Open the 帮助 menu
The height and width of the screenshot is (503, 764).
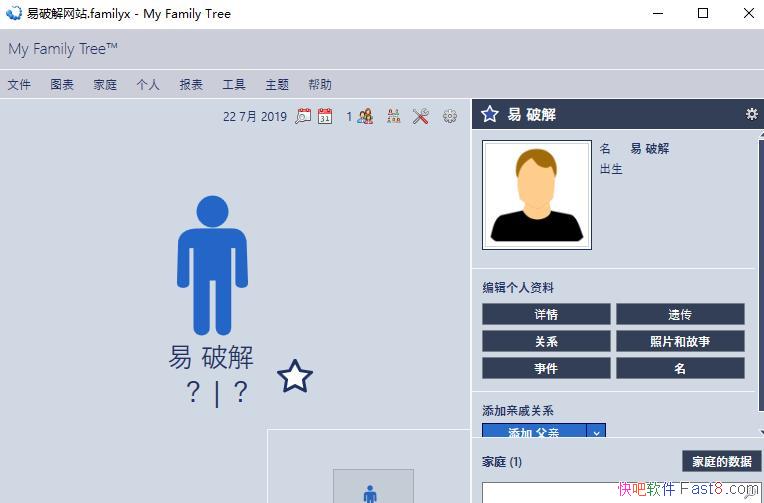(x=320, y=84)
